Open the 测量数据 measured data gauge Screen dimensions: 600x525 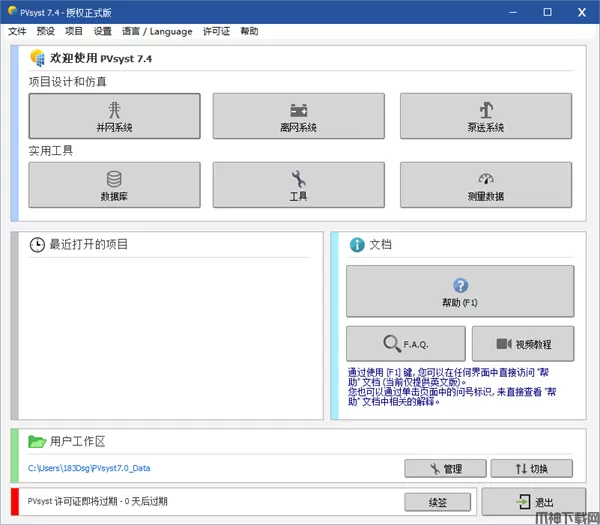[x=486, y=185]
